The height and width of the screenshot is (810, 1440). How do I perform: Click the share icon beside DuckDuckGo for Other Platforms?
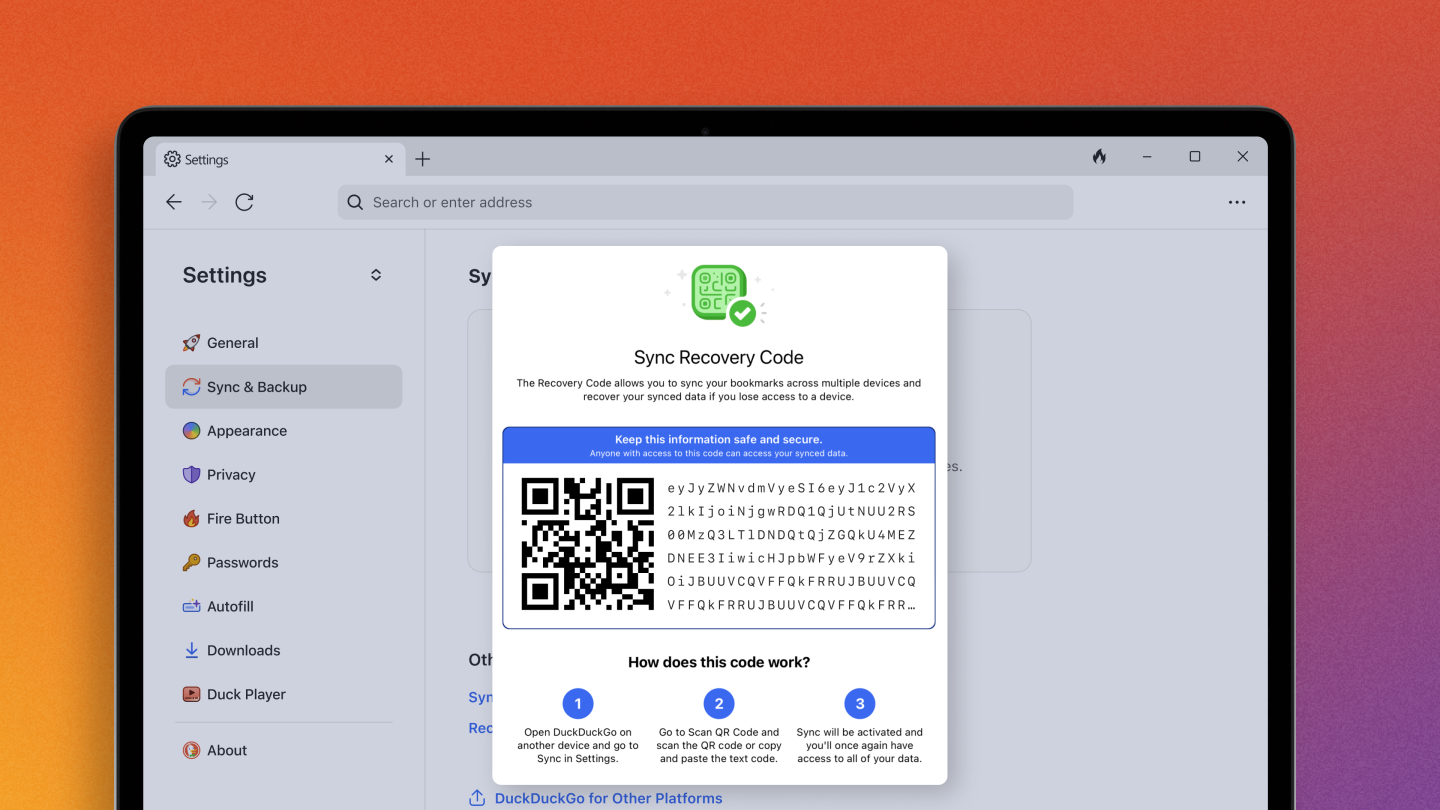pos(477,797)
